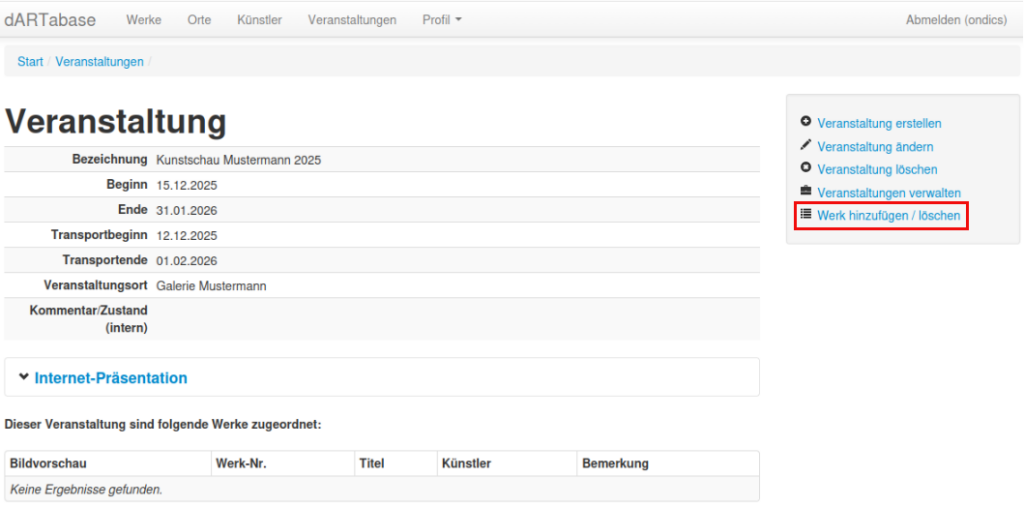Click the briefcase icon for Veranstaltungen verwalten
Image resolution: width=1024 pixels, height=507 pixels.
click(806, 191)
